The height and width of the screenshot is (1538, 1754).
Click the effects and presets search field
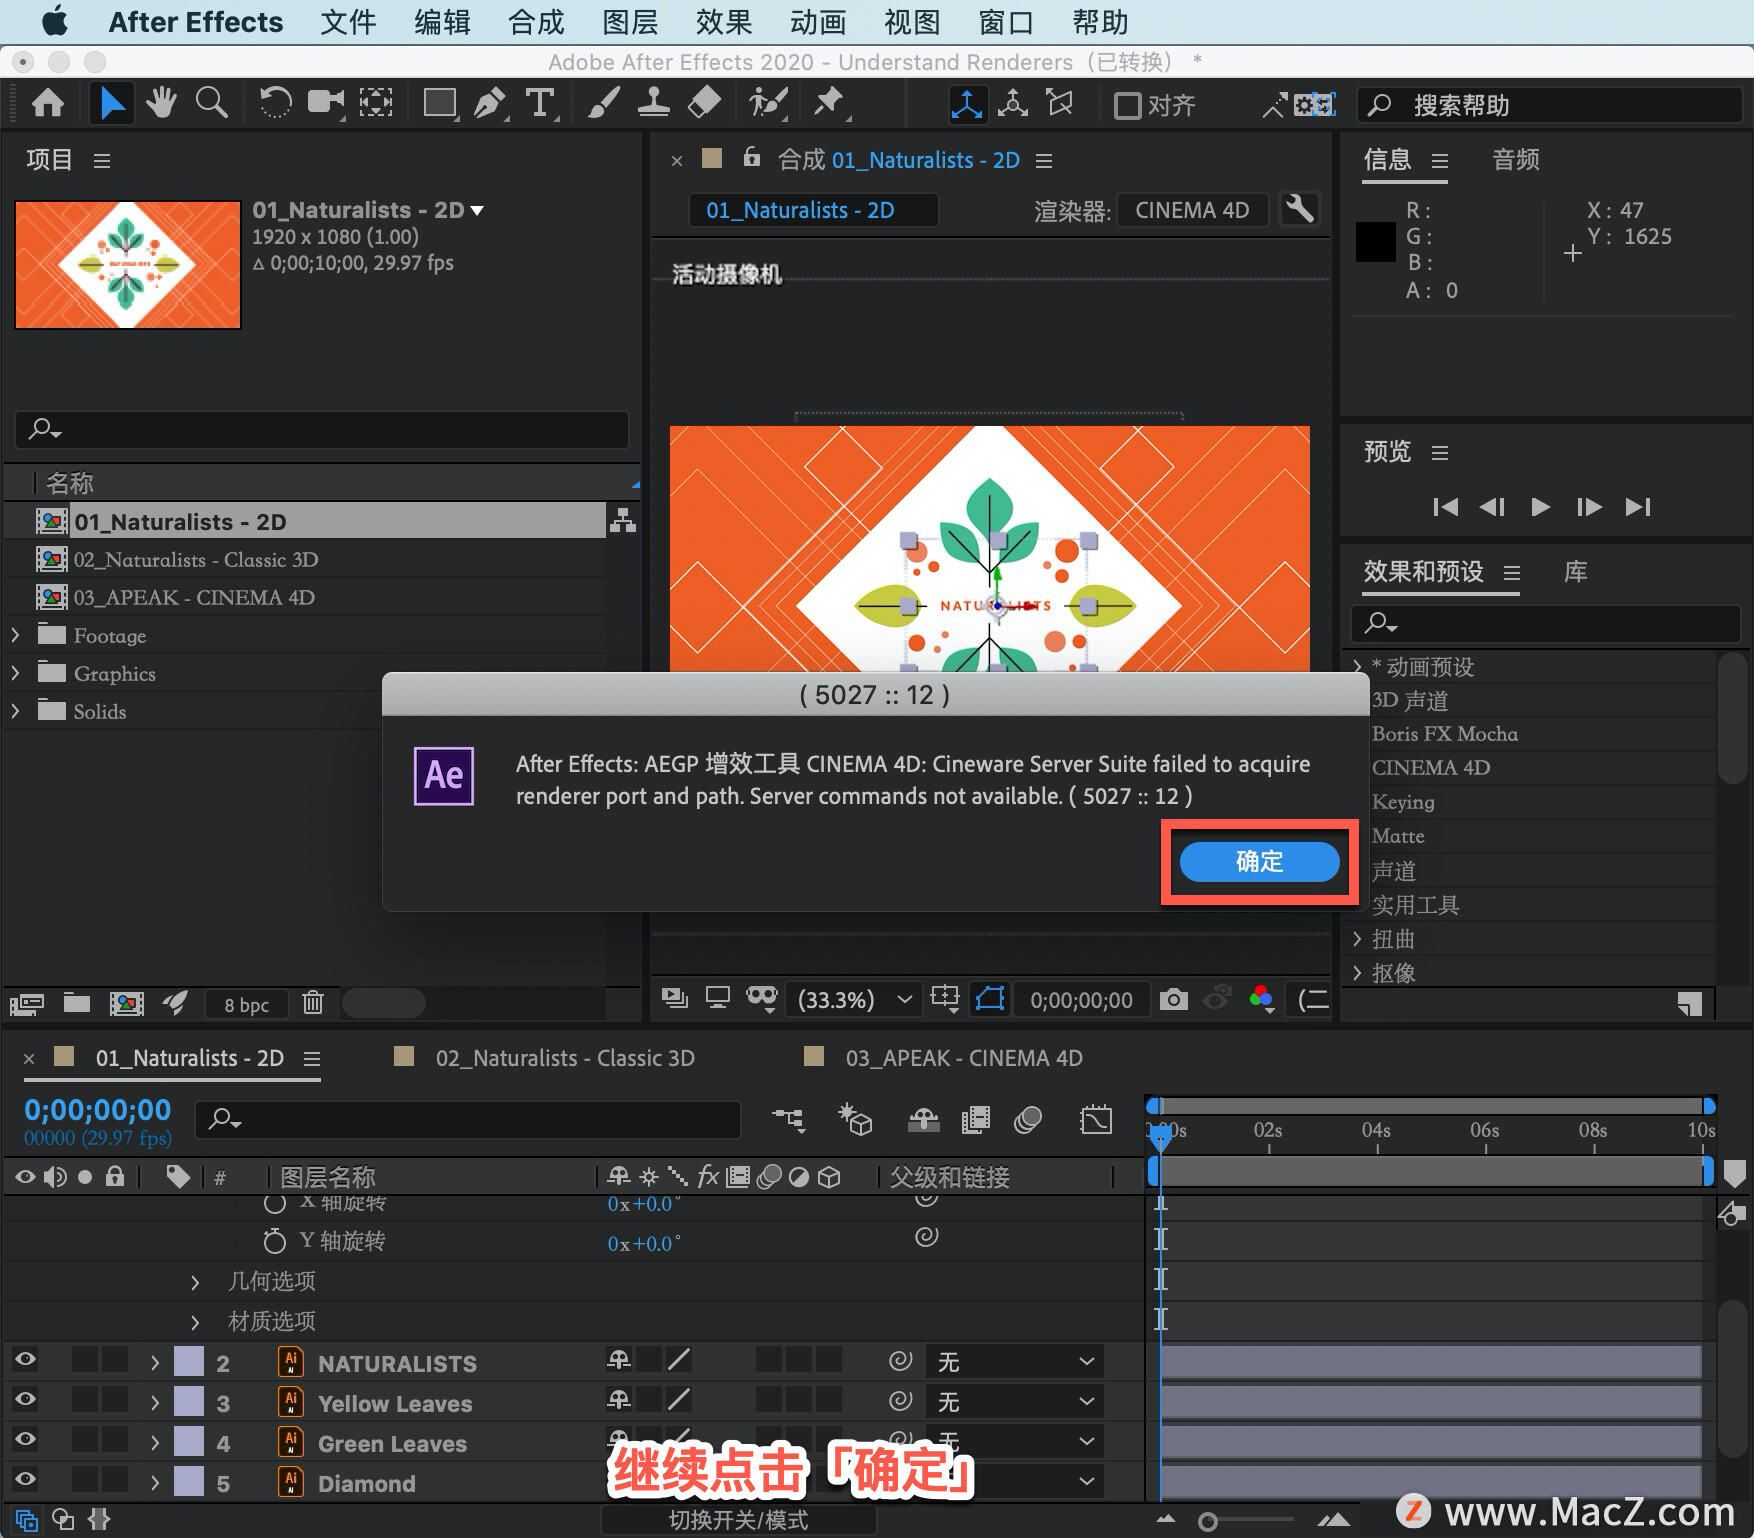tap(1546, 623)
